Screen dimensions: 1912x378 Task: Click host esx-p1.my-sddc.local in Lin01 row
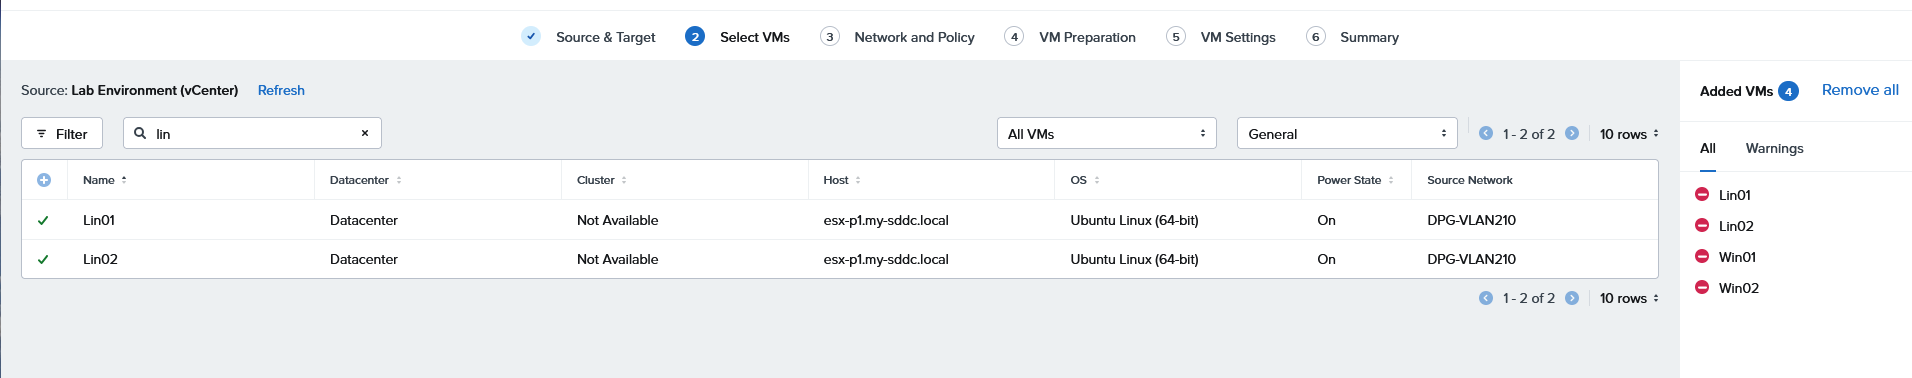tap(886, 220)
